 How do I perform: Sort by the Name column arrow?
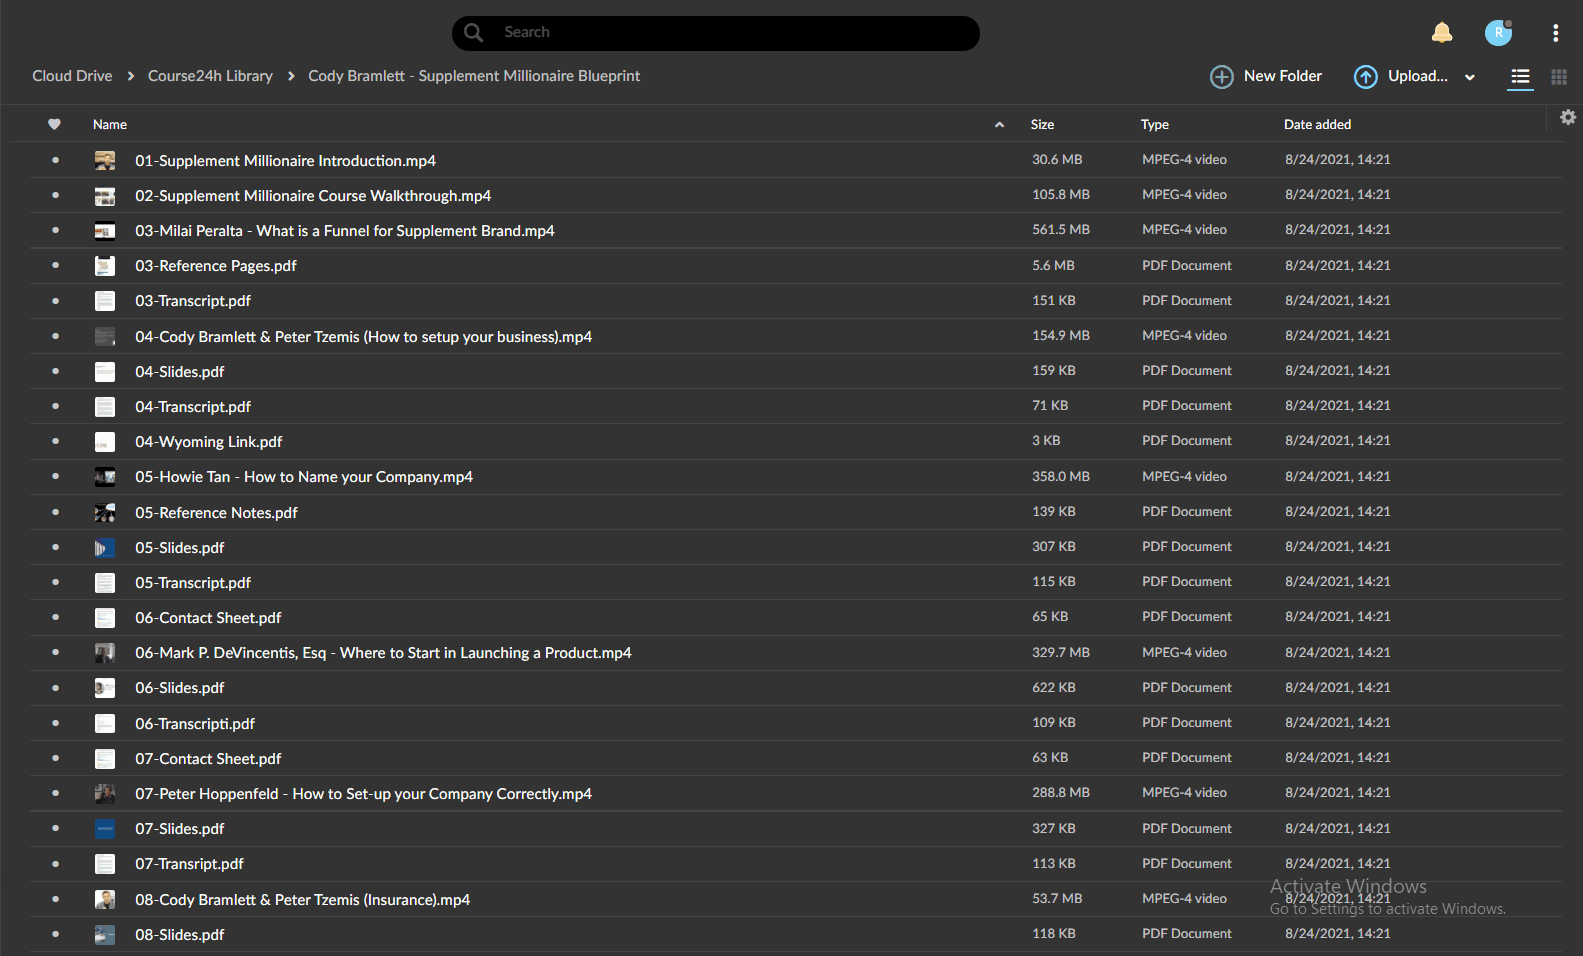click(999, 125)
